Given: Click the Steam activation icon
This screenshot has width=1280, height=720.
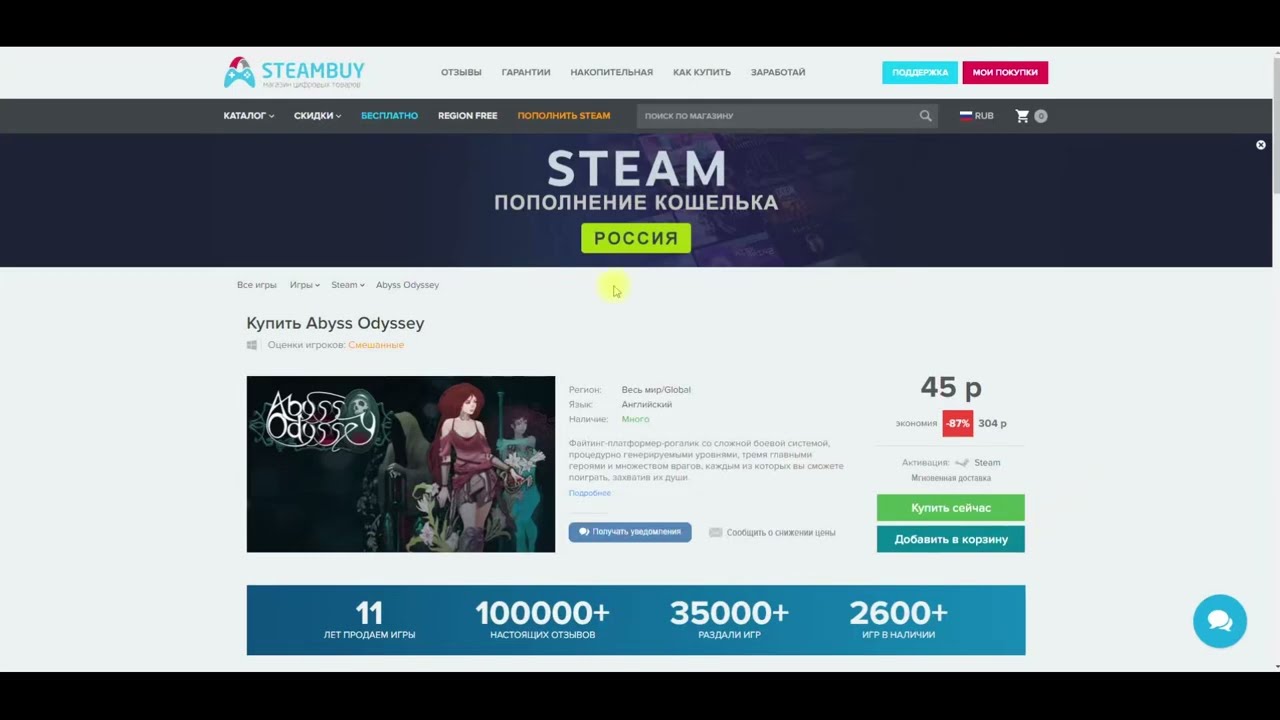Looking at the screenshot, I should point(962,463).
